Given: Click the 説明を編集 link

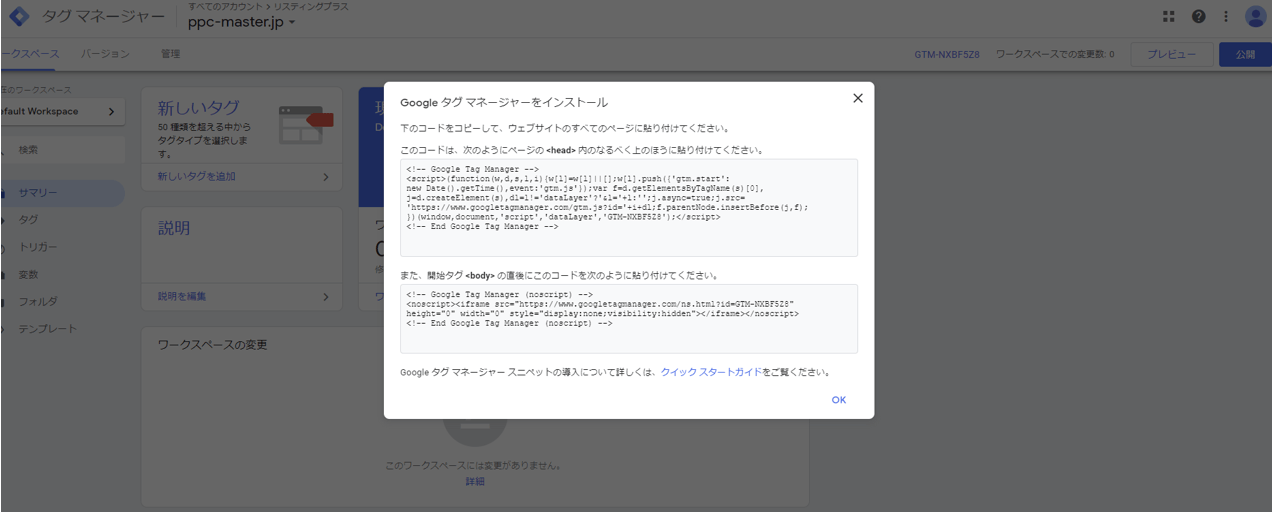Looking at the screenshot, I should (x=182, y=297).
